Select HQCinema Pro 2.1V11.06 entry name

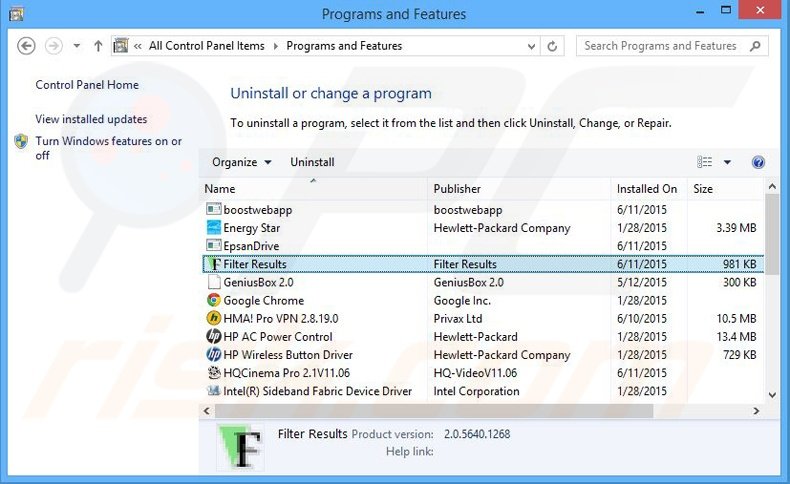pos(286,373)
